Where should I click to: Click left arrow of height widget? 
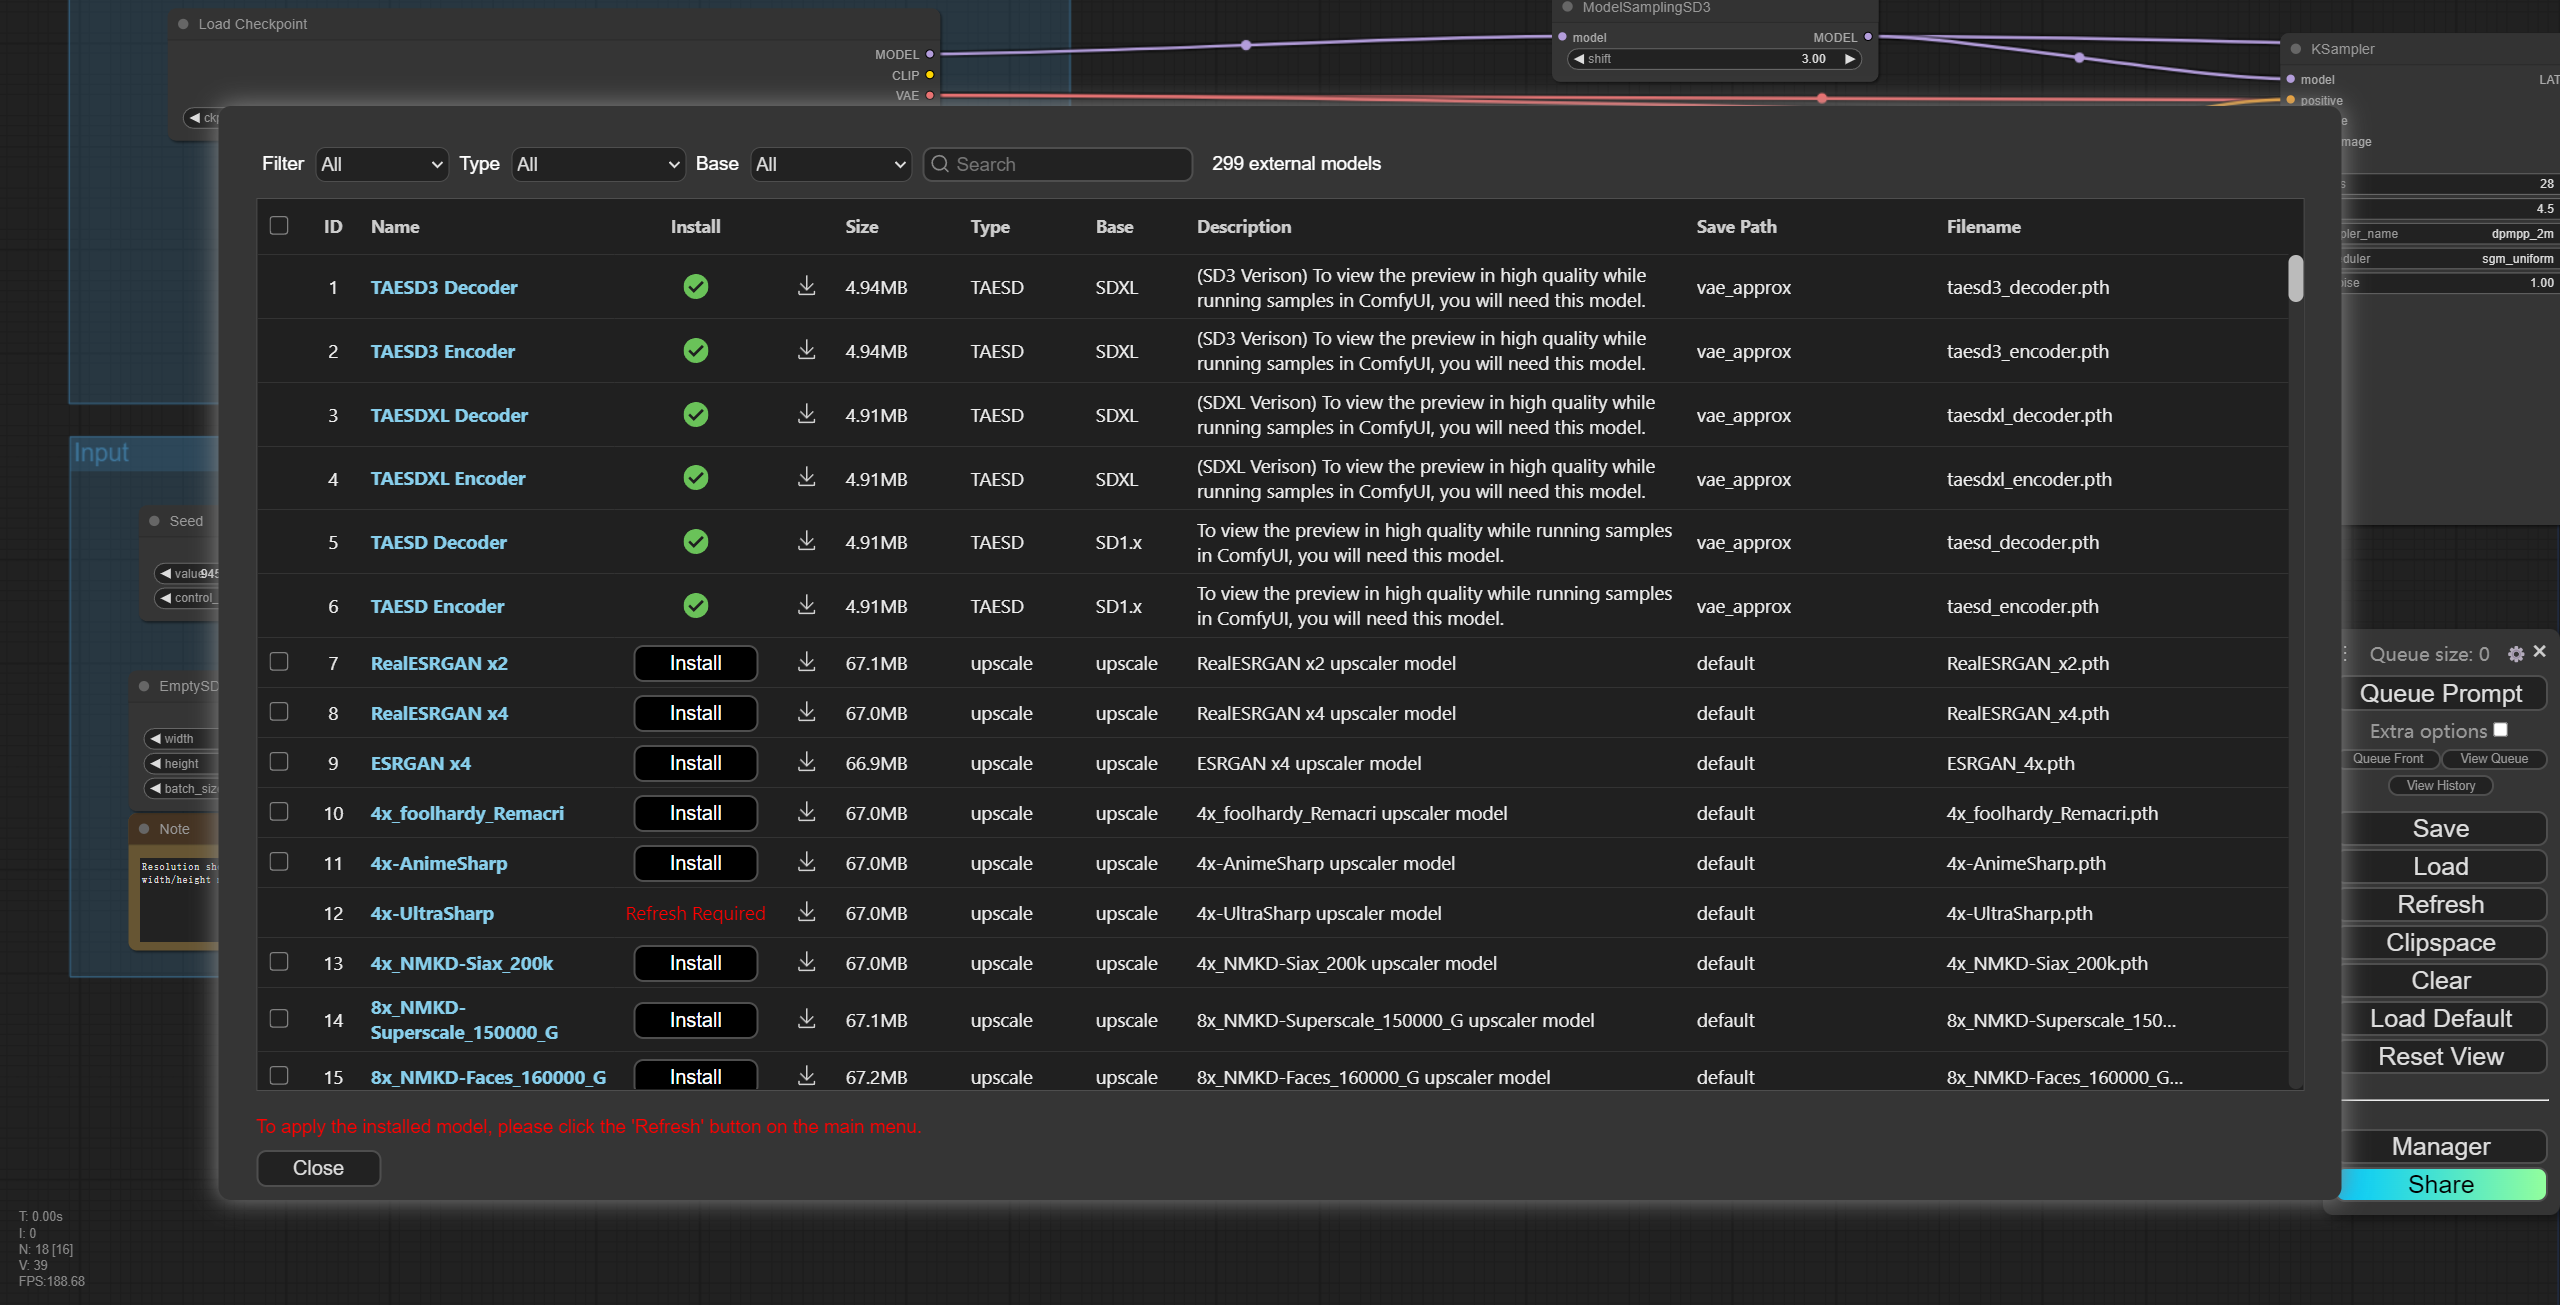pos(155,764)
